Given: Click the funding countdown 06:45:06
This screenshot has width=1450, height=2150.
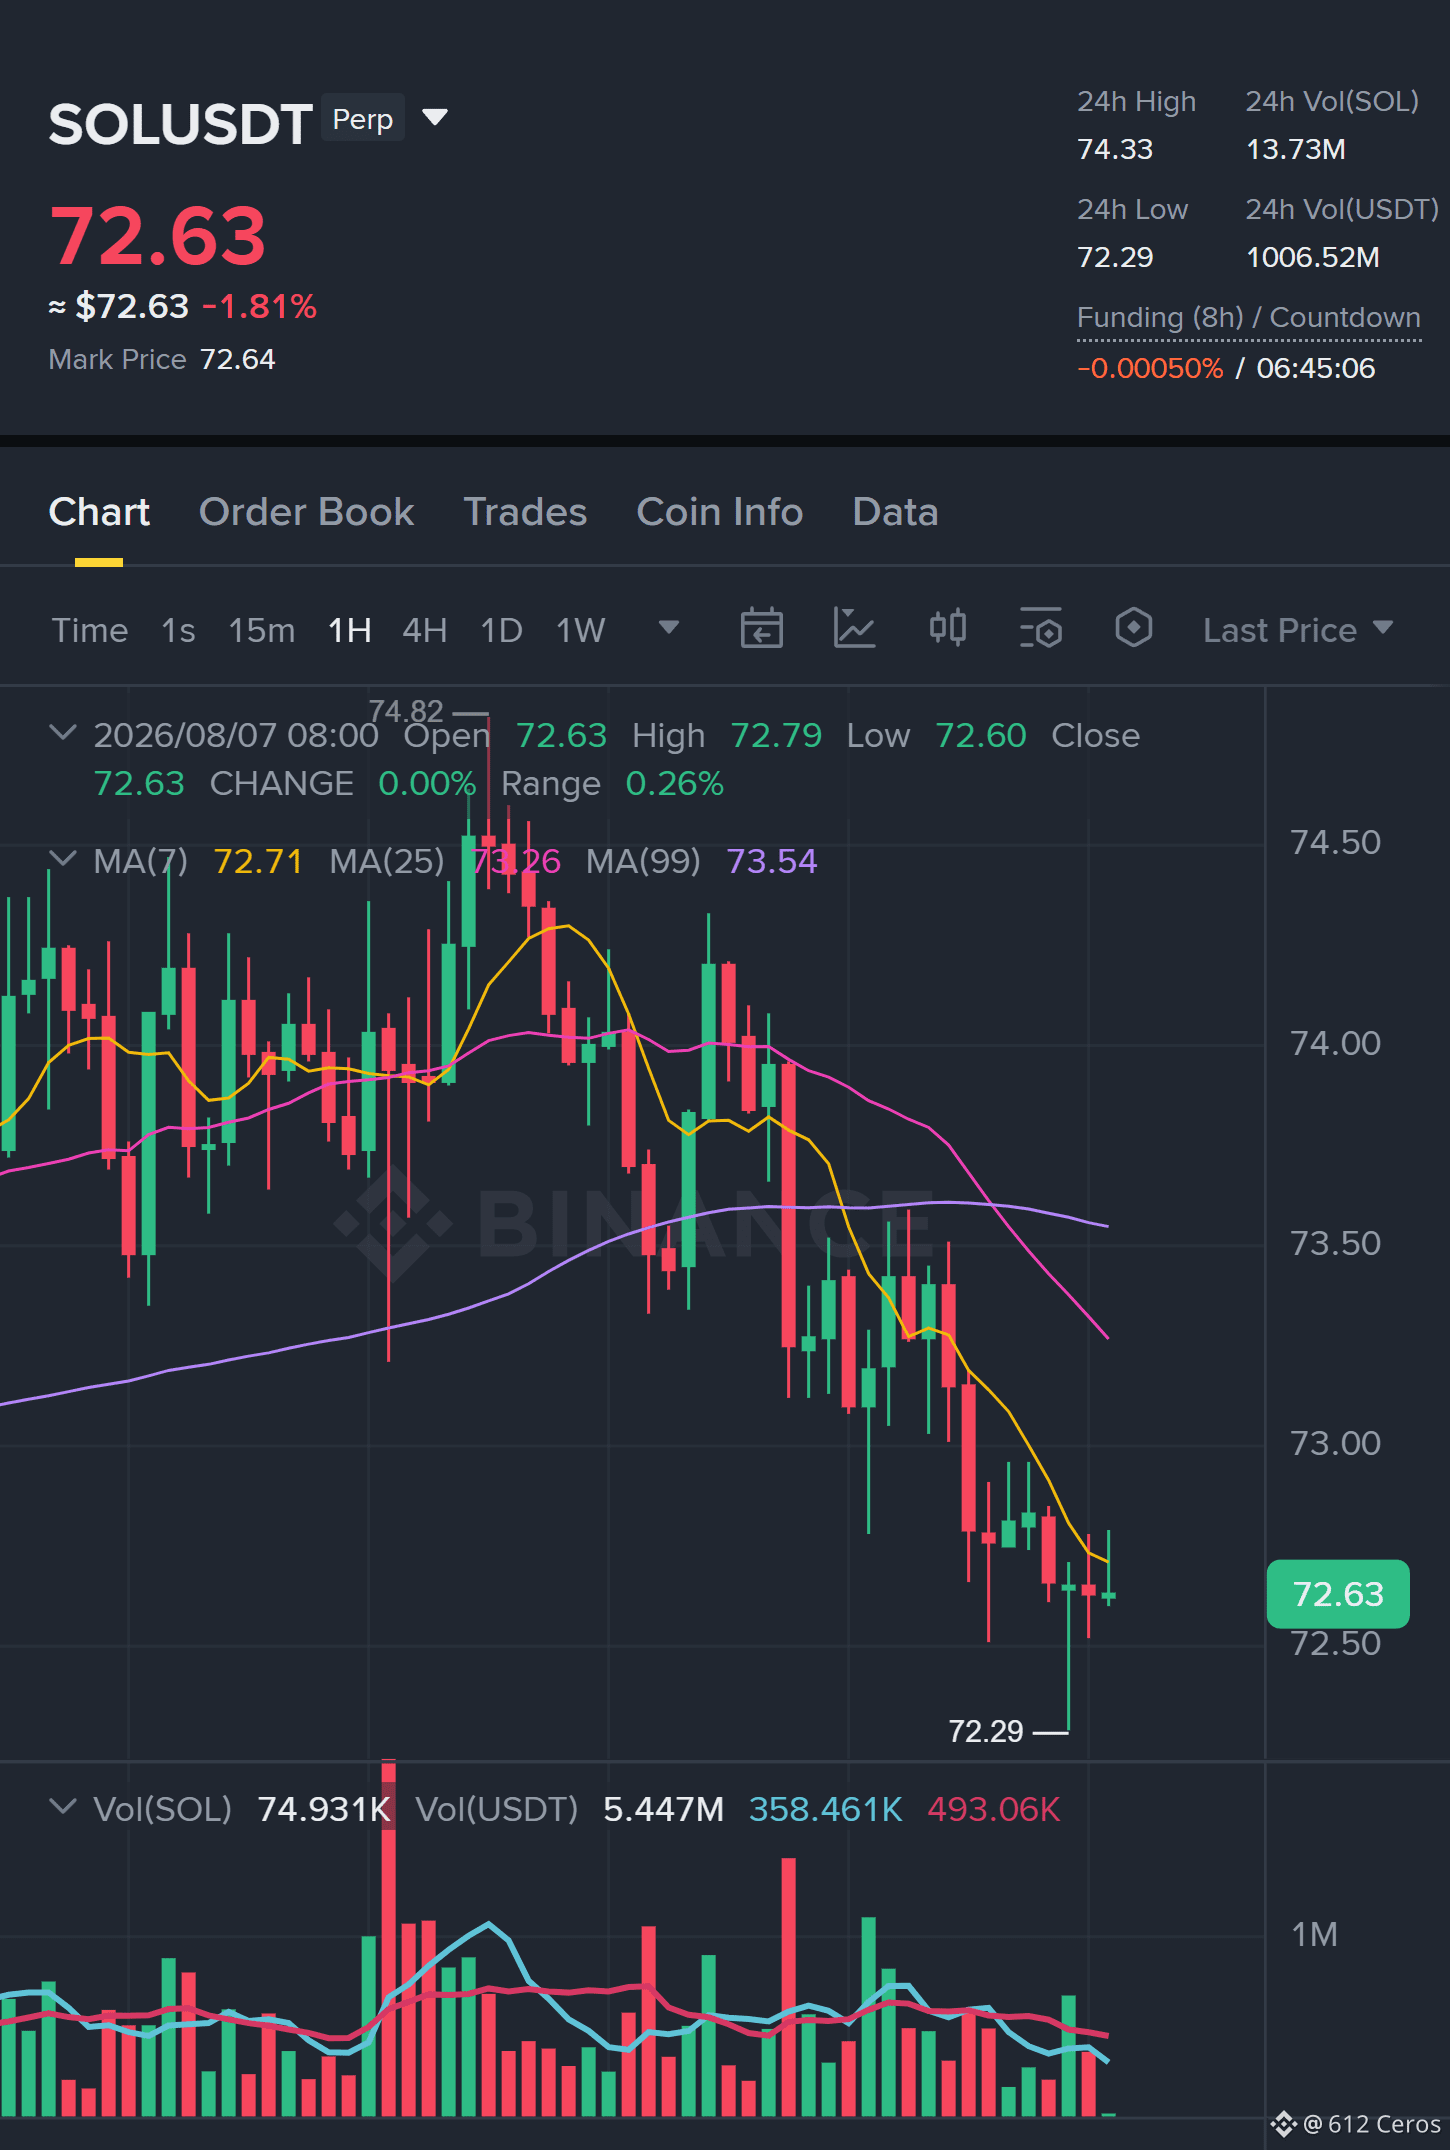Looking at the screenshot, I should point(1316,368).
